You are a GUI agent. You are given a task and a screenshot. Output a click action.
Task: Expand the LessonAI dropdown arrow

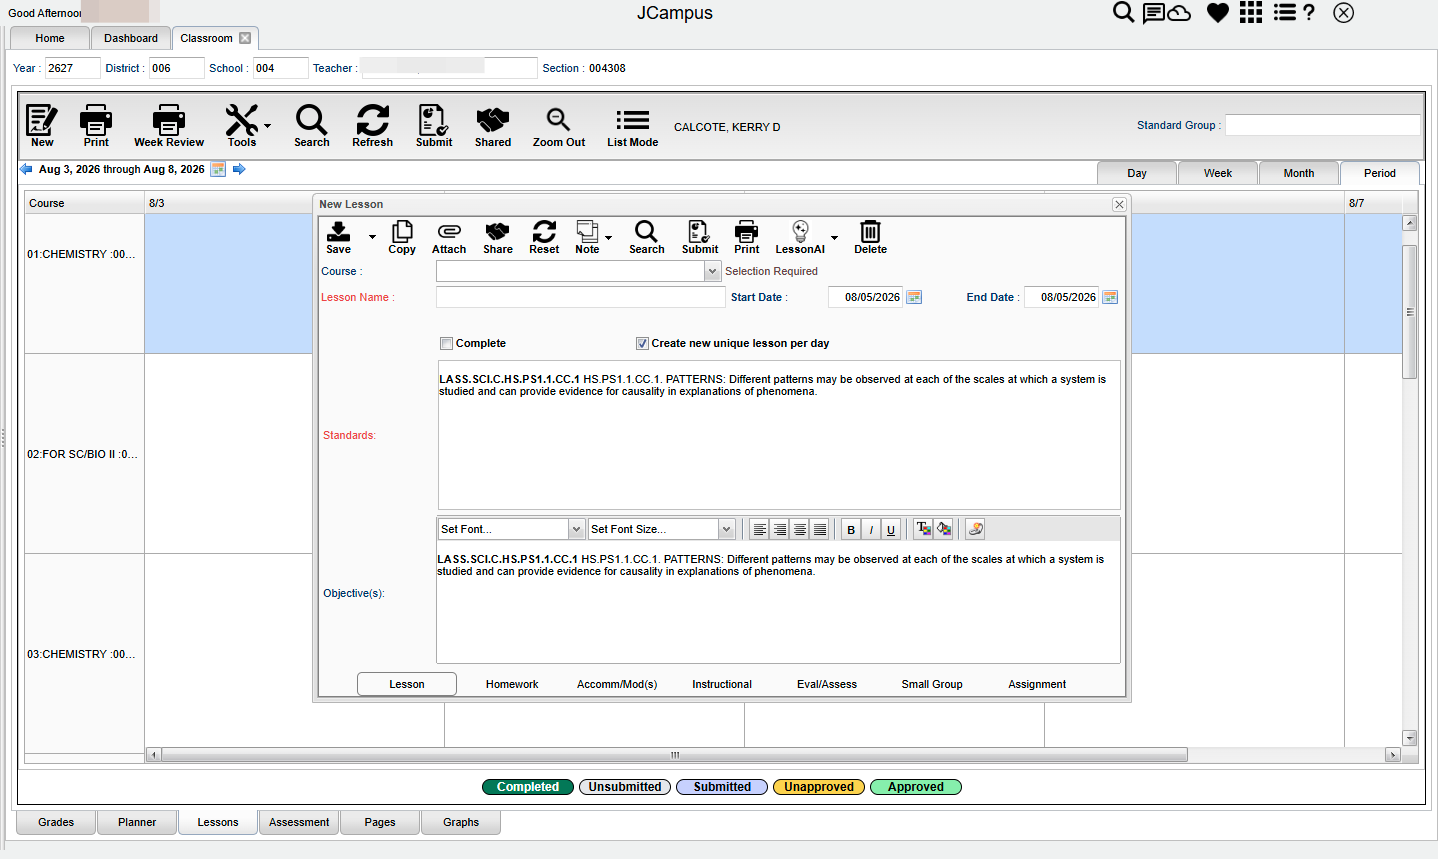pyautogui.click(x=834, y=237)
